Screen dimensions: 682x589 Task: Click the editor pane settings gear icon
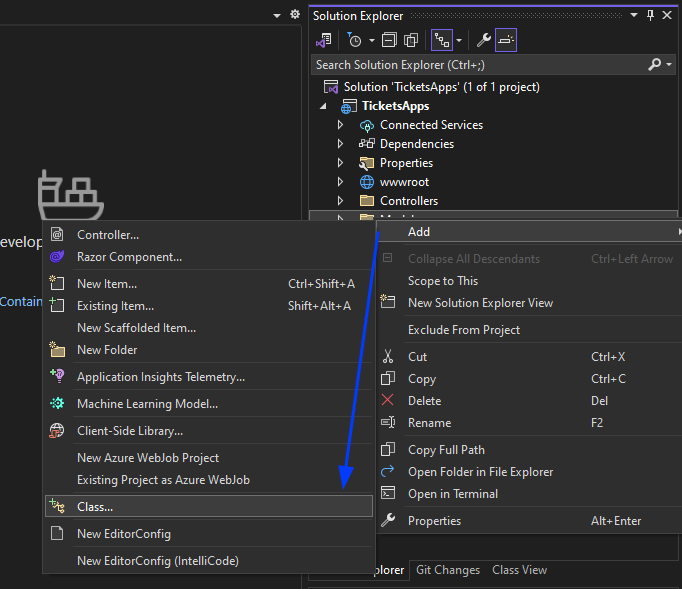295,15
